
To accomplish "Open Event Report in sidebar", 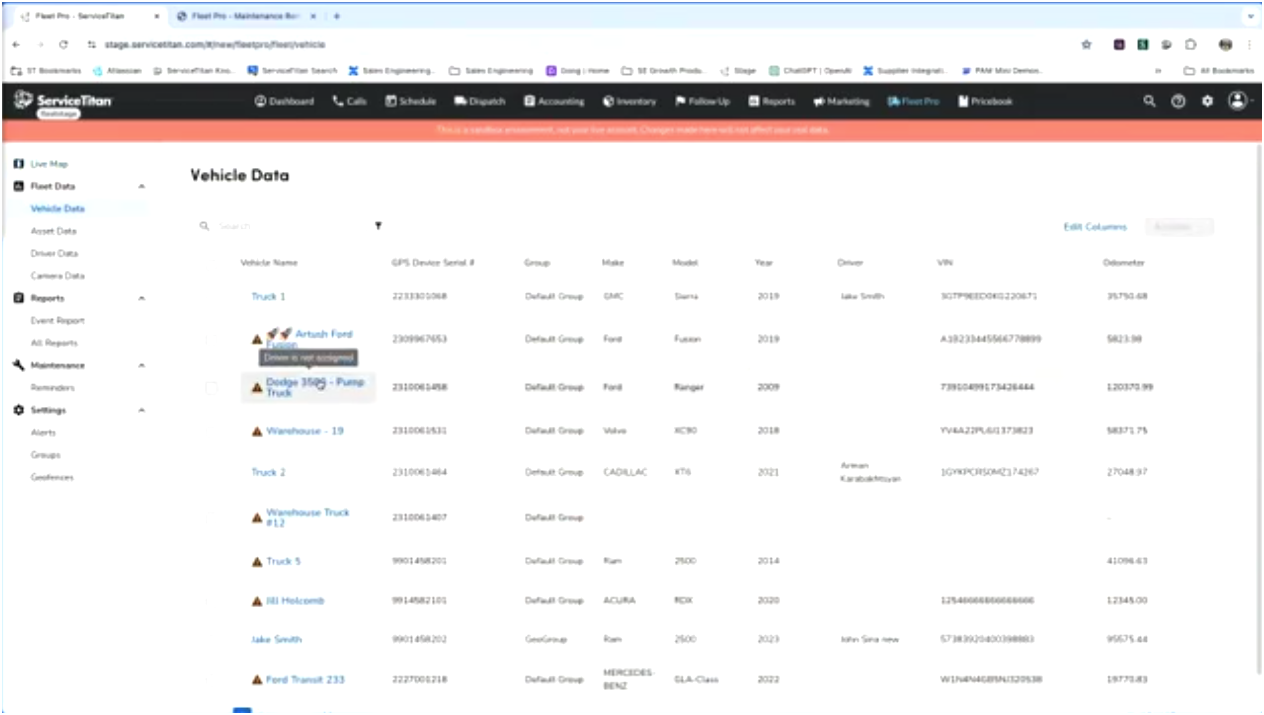I will (x=58, y=321).
